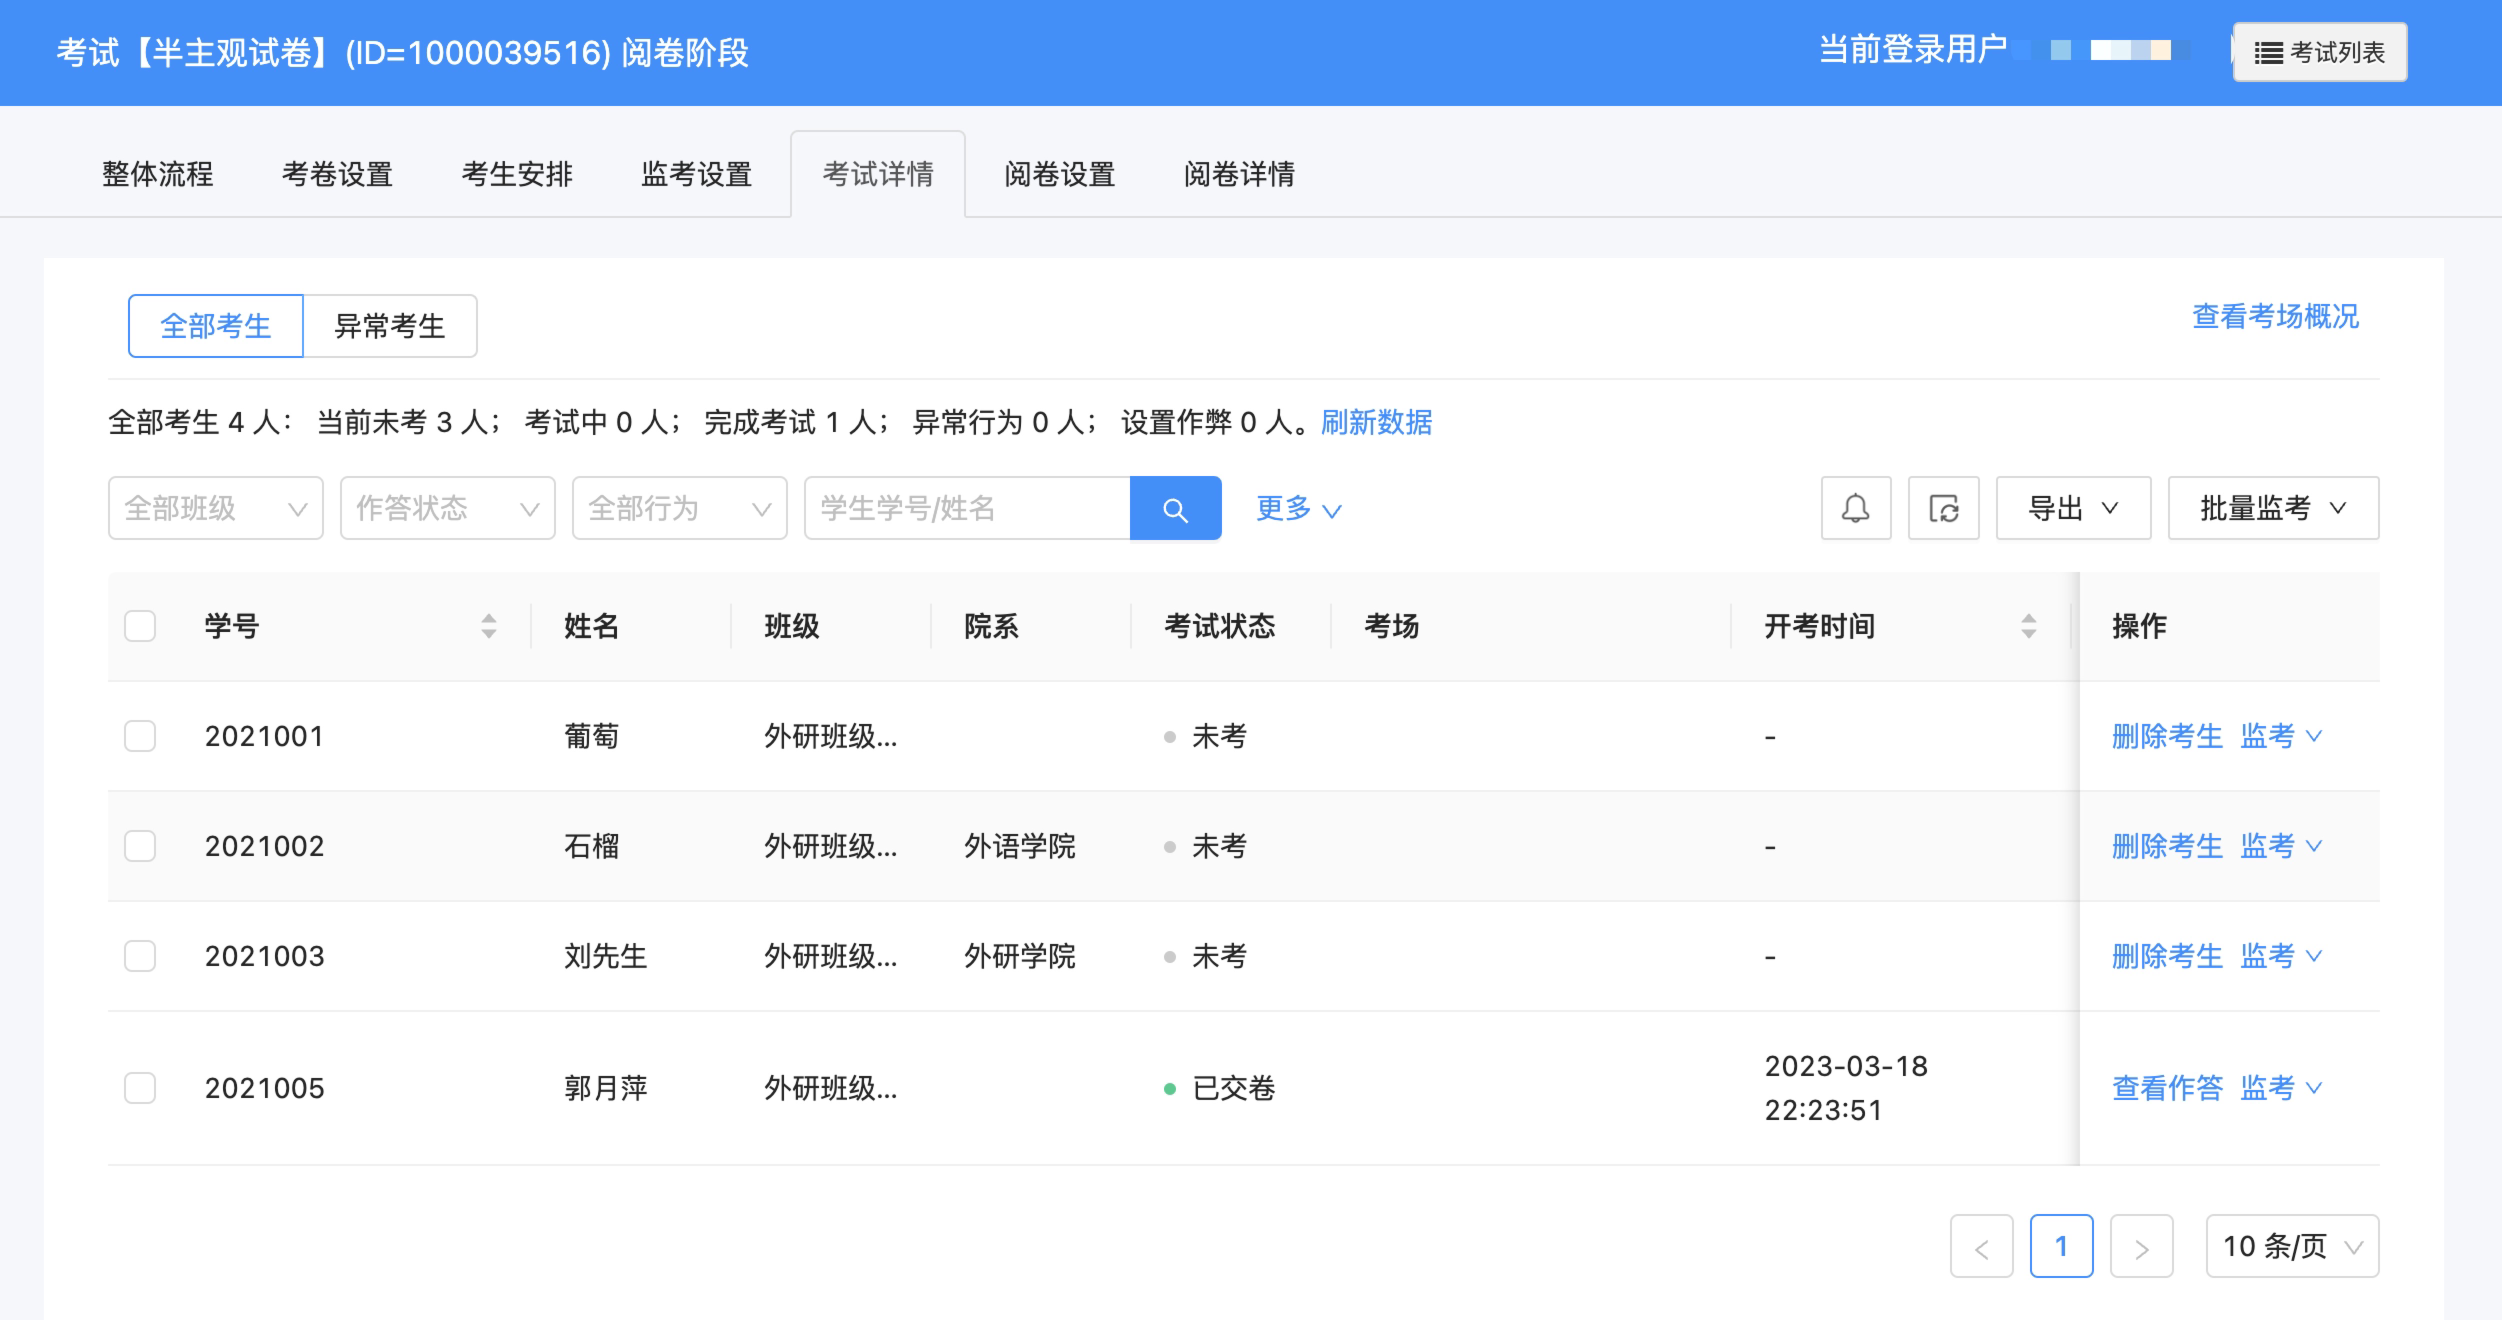Click the notification bell icon
The height and width of the screenshot is (1320, 2502).
(1855, 508)
